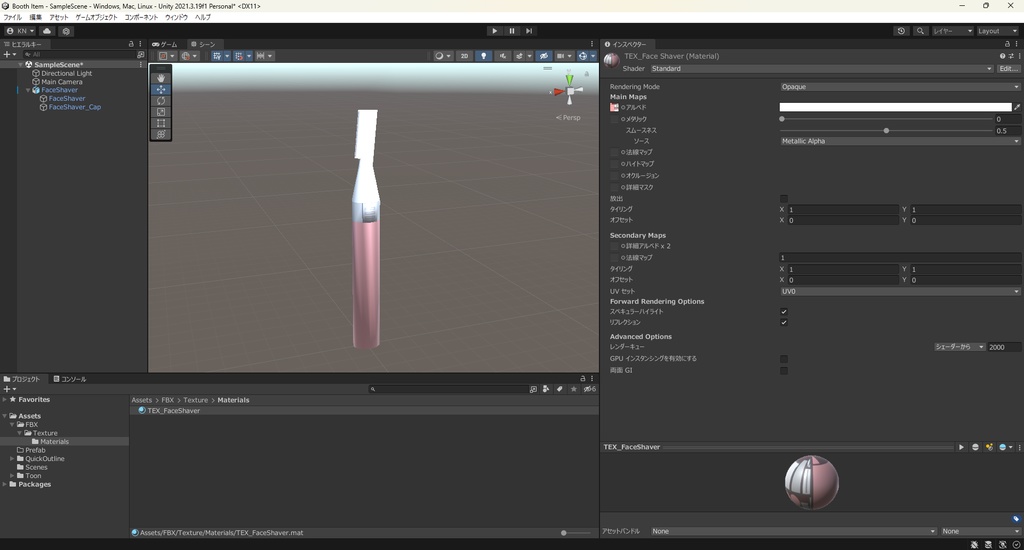Adjust the Smoothness slider handle
The height and width of the screenshot is (550, 1024).
886,131
